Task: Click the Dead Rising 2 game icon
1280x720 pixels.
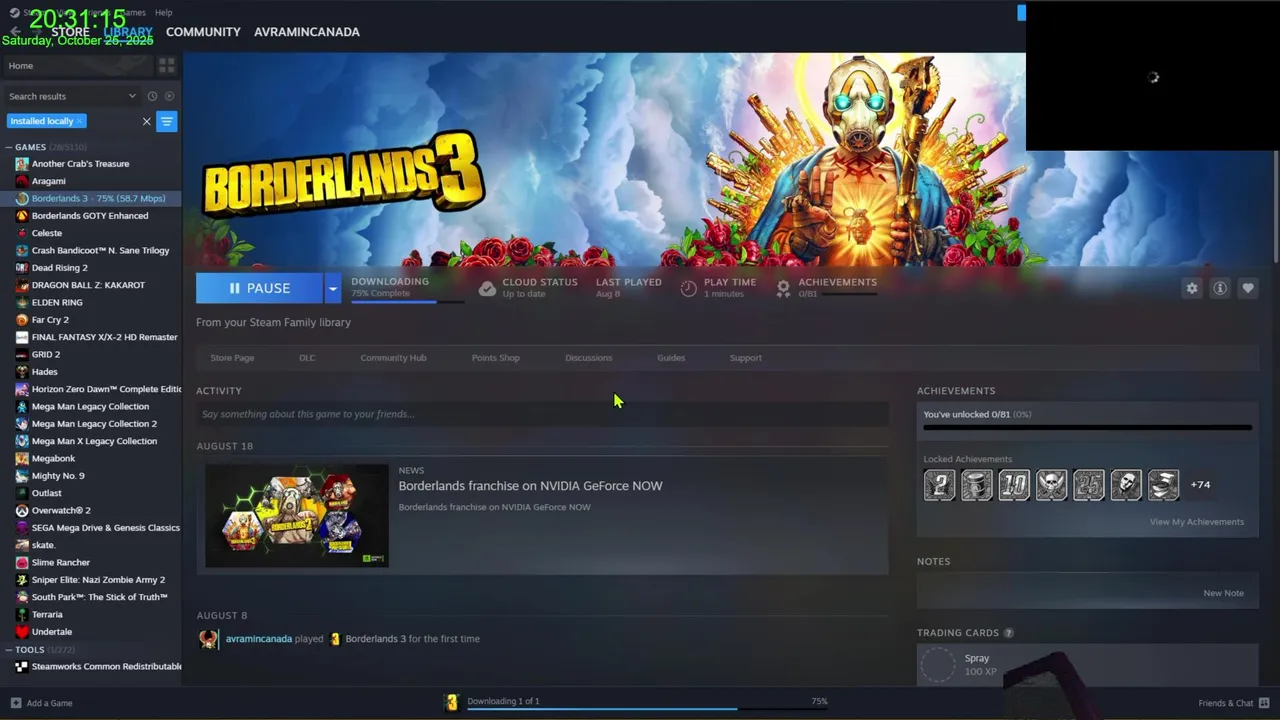Action: point(22,268)
